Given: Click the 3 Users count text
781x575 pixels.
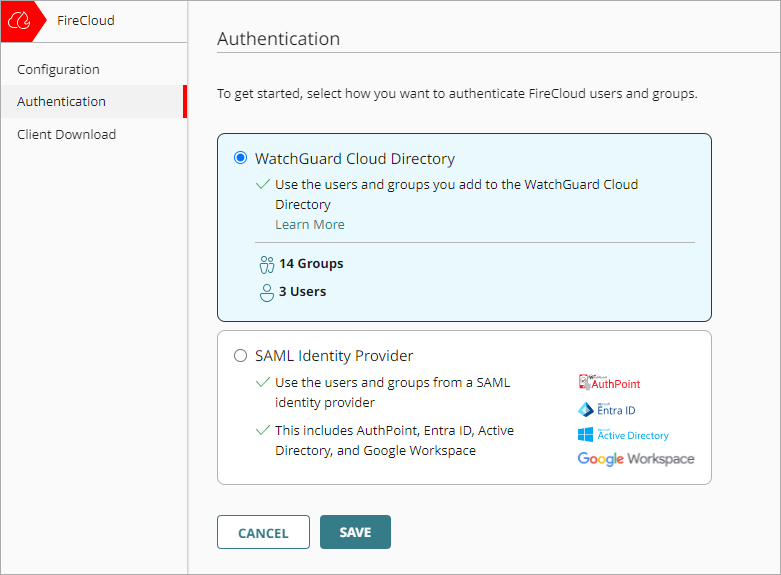Looking at the screenshot, I should 302,292.
